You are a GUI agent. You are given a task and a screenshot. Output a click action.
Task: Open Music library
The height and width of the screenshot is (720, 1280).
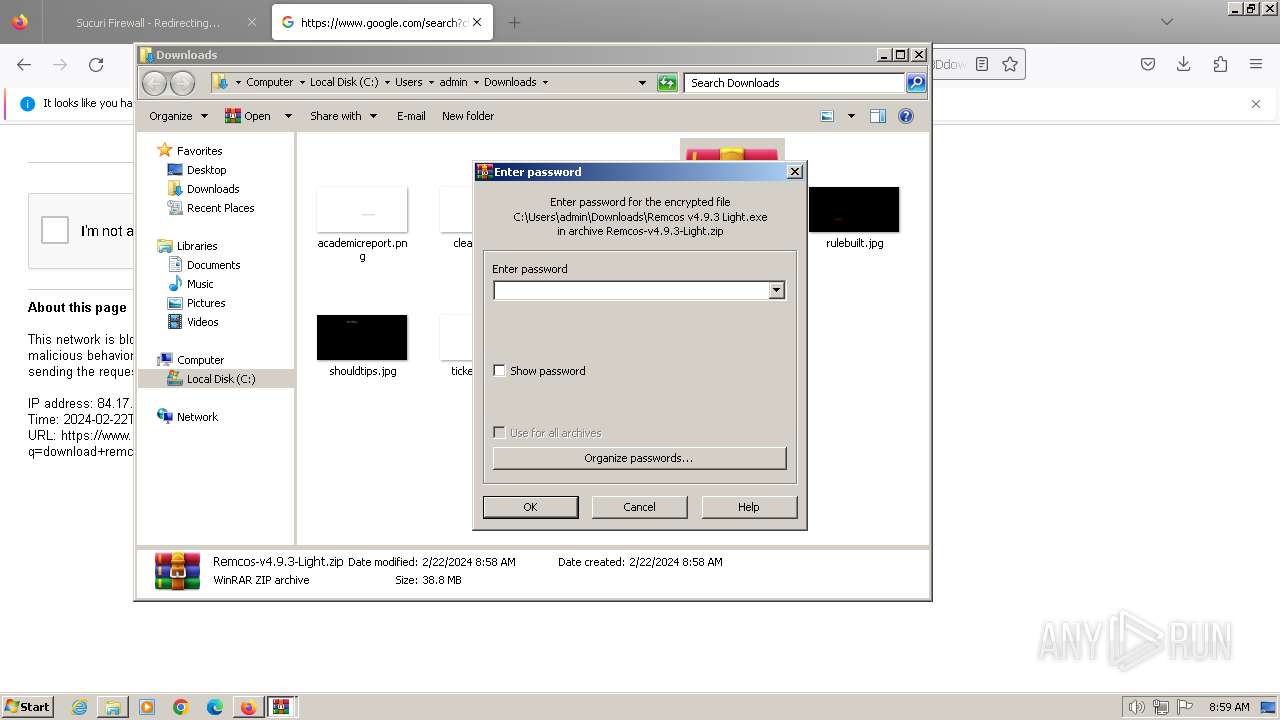(200, 284)
